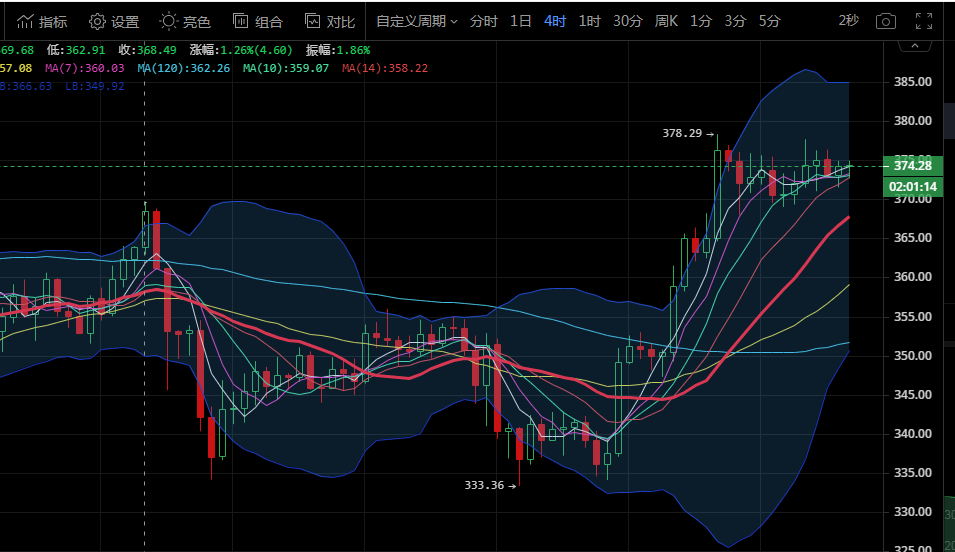Enter fullscreen with the expand icon
This screenshot has width=955, height=552.
point(925,21)
